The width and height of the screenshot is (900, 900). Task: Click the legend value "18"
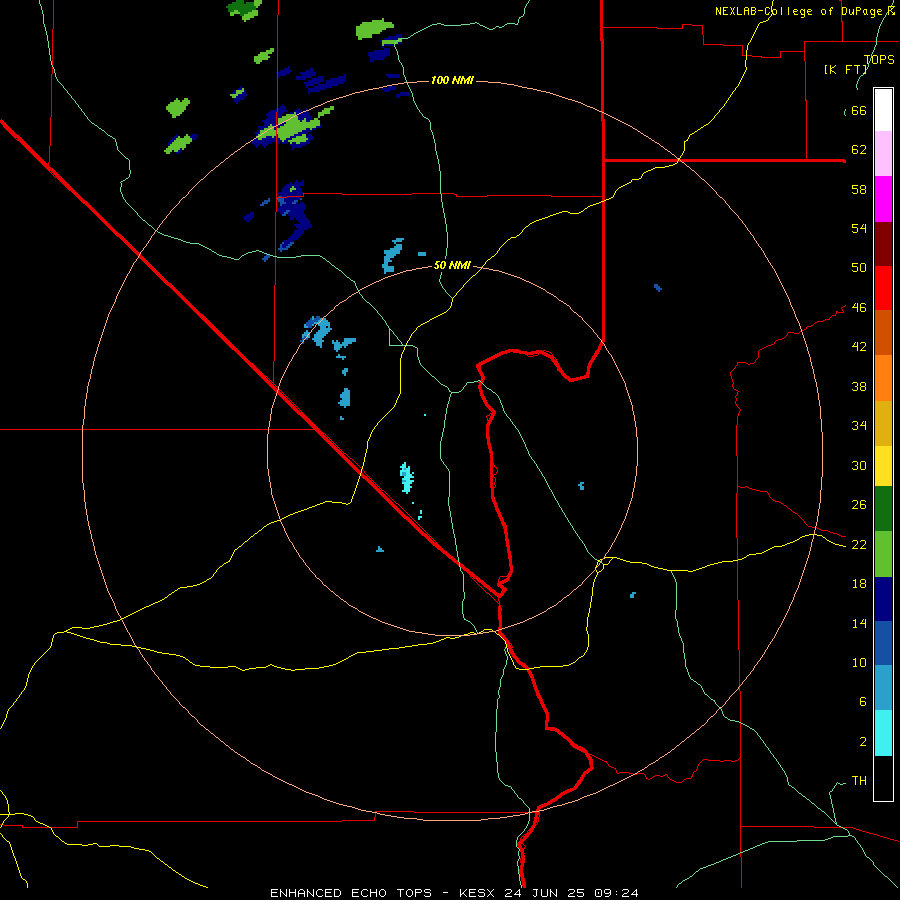859,583
